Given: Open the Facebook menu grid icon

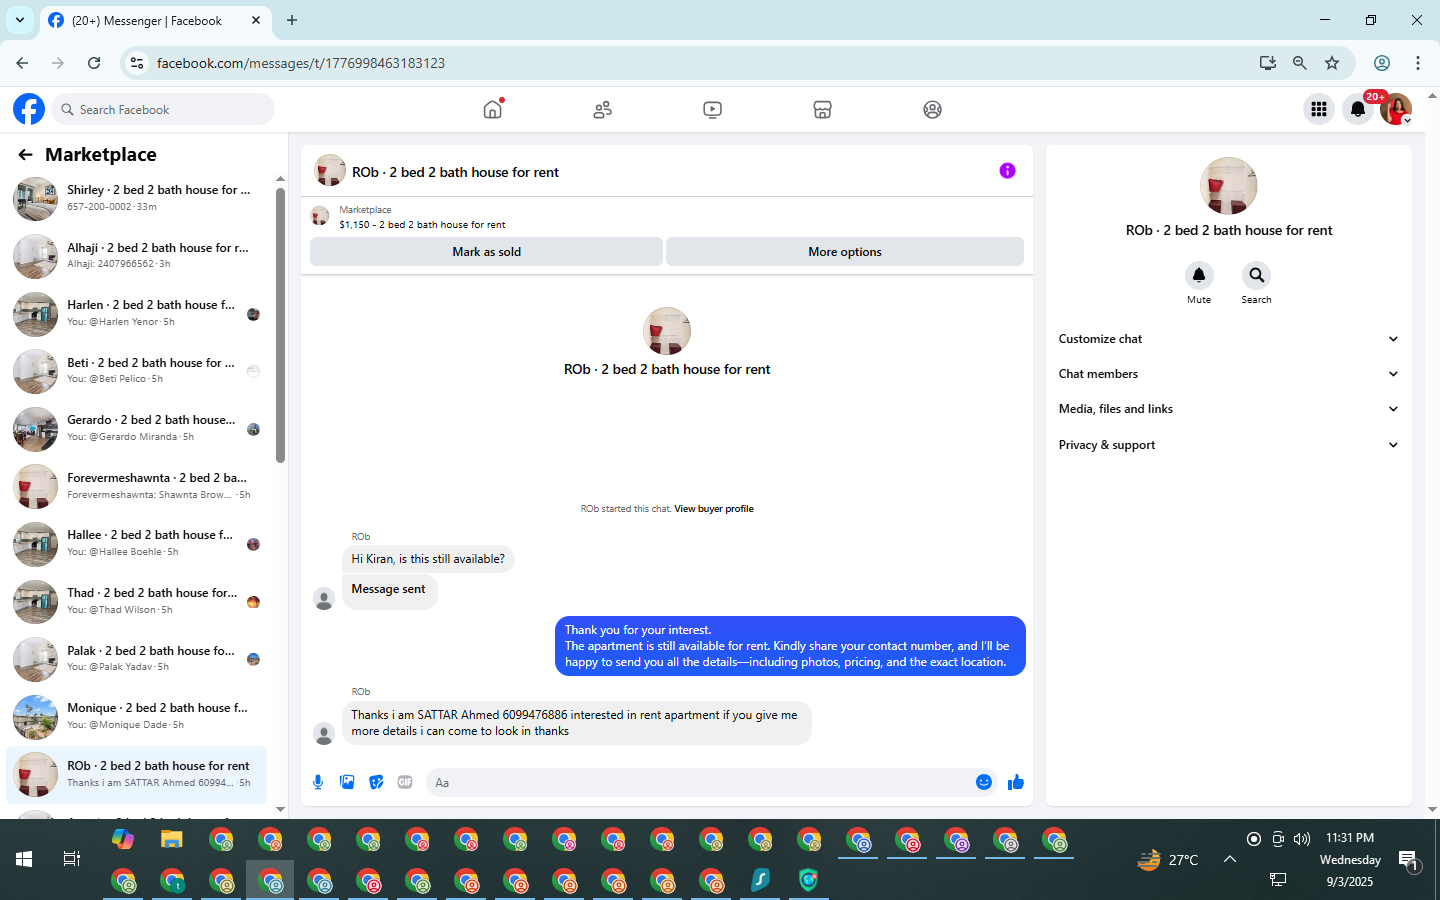Looking at the screenshot, I should point(1319,109).
